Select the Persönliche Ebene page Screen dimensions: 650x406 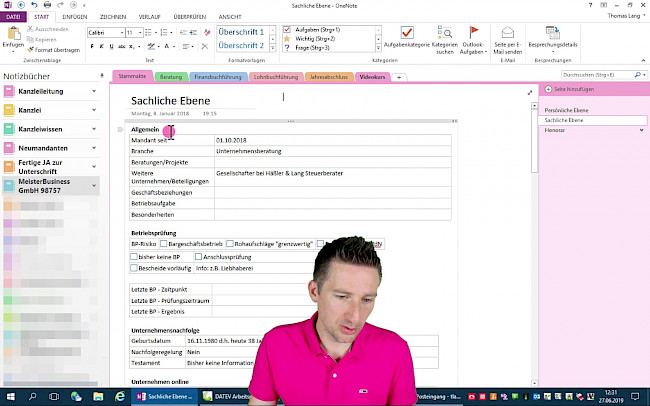click(x=566, y=108)
